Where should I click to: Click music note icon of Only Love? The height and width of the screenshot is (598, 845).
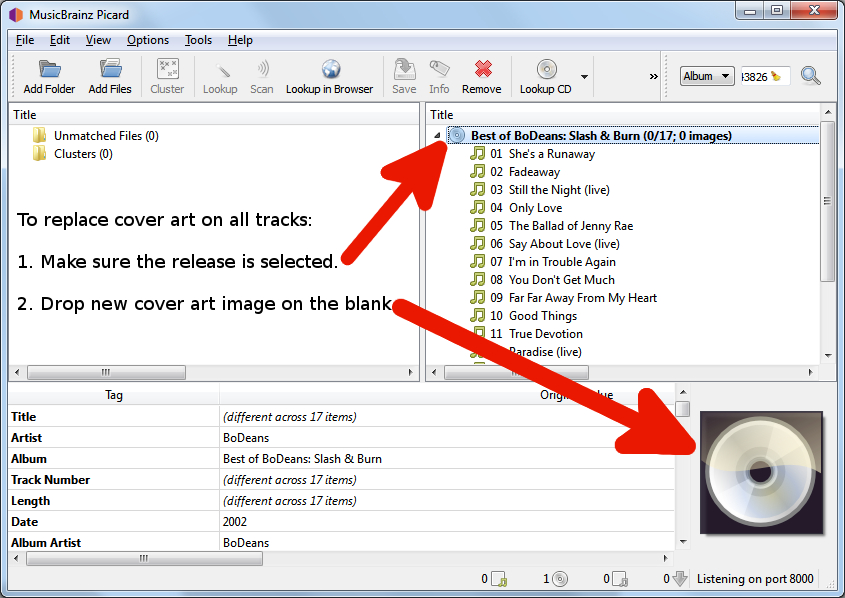[477, 207]
